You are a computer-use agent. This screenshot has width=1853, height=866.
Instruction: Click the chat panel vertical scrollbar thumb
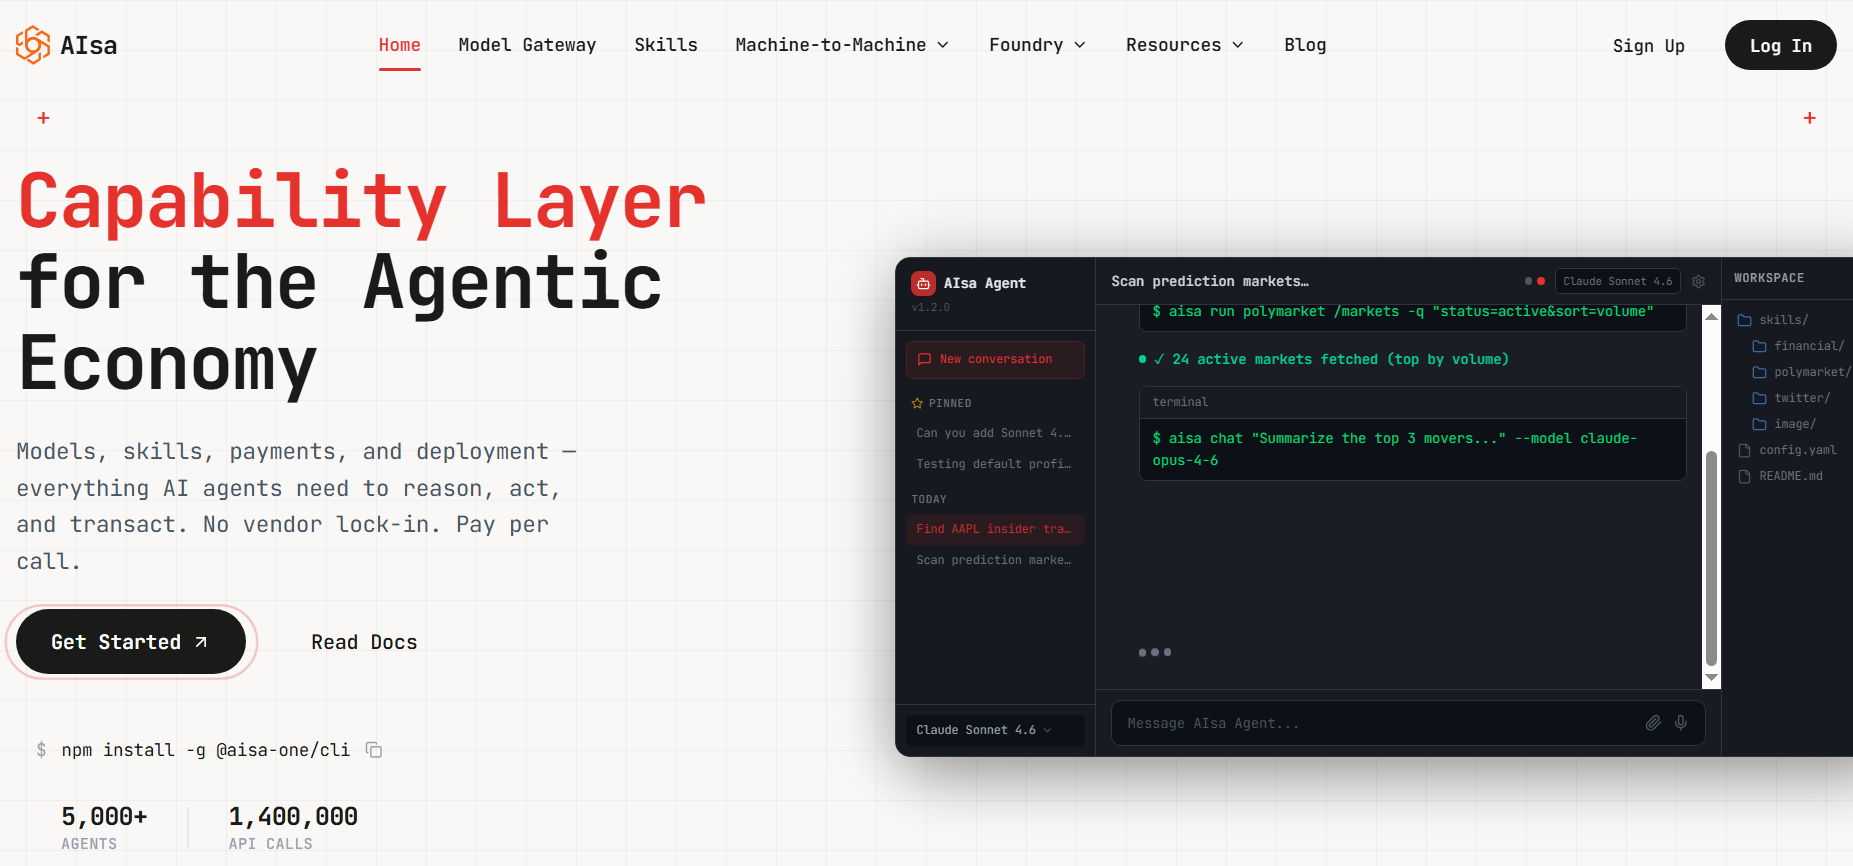click(x=1711, y=558)
